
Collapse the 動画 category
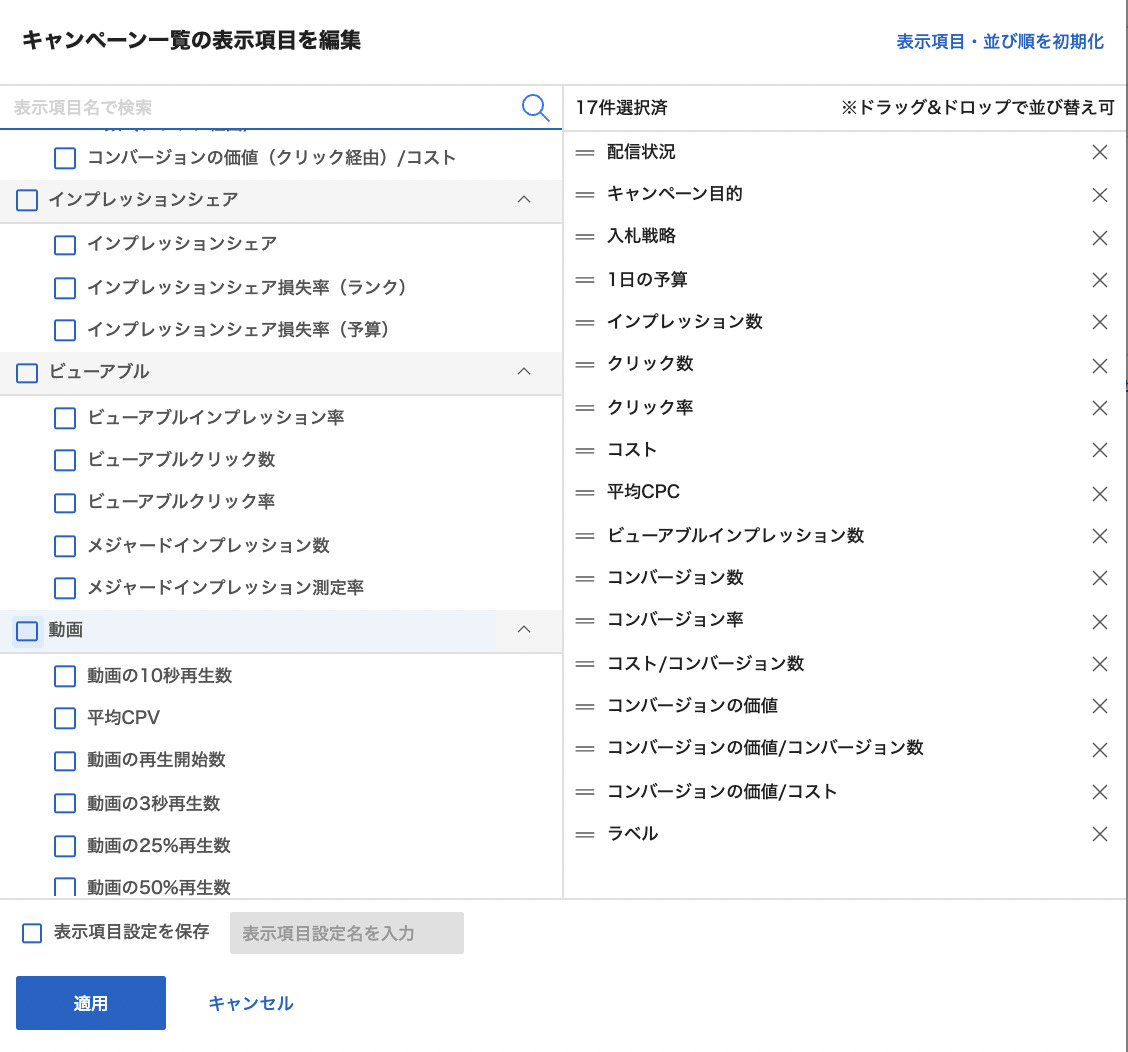pyautogui.click(x=523, y=630)
